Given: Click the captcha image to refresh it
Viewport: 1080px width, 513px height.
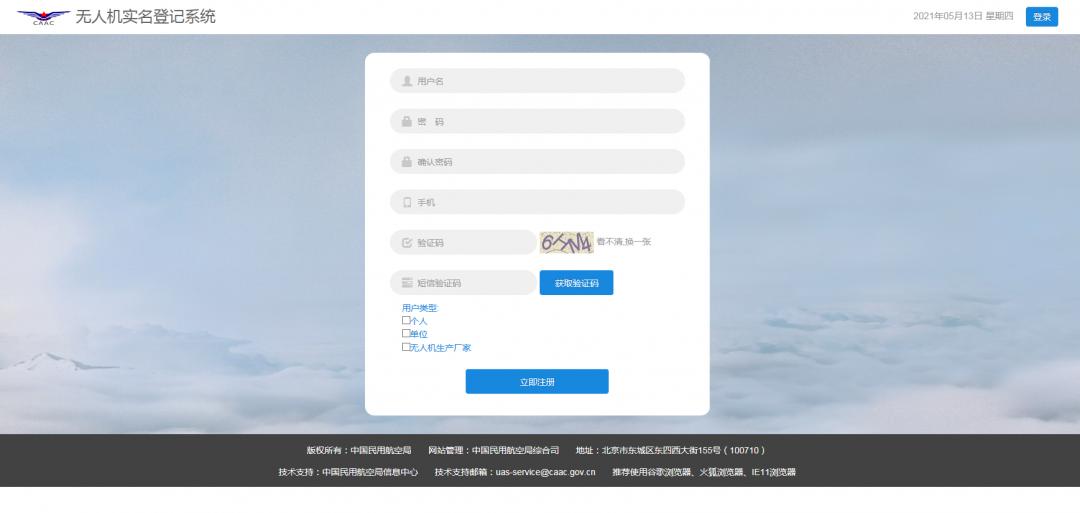Looking at the screenshot, I should click(566, 242).
